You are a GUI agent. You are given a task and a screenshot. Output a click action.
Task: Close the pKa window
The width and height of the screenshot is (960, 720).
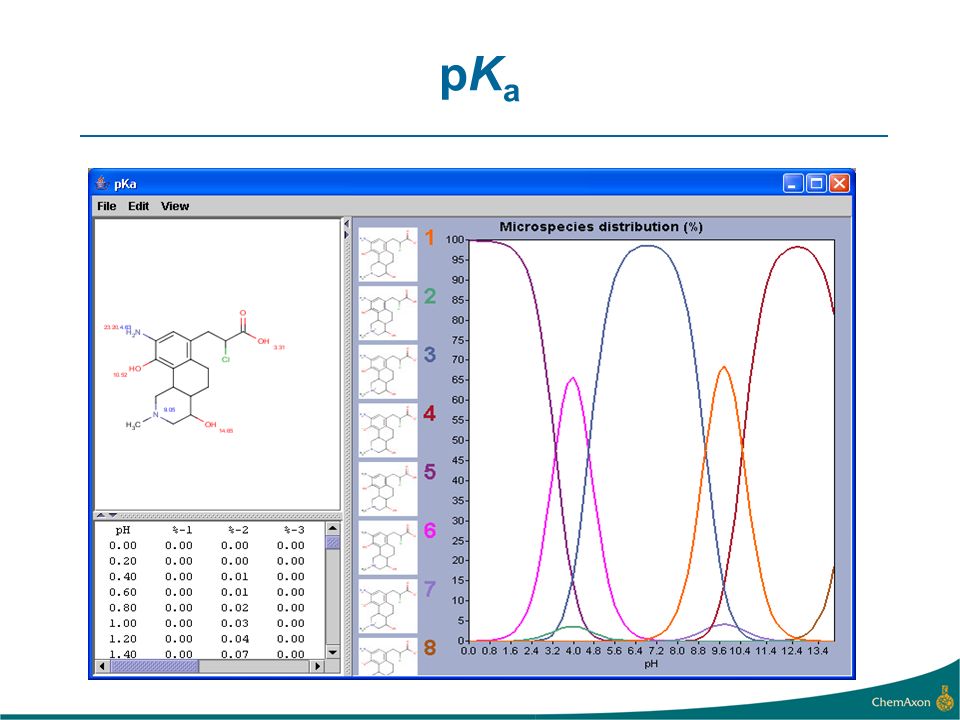(x=839, y=183)
